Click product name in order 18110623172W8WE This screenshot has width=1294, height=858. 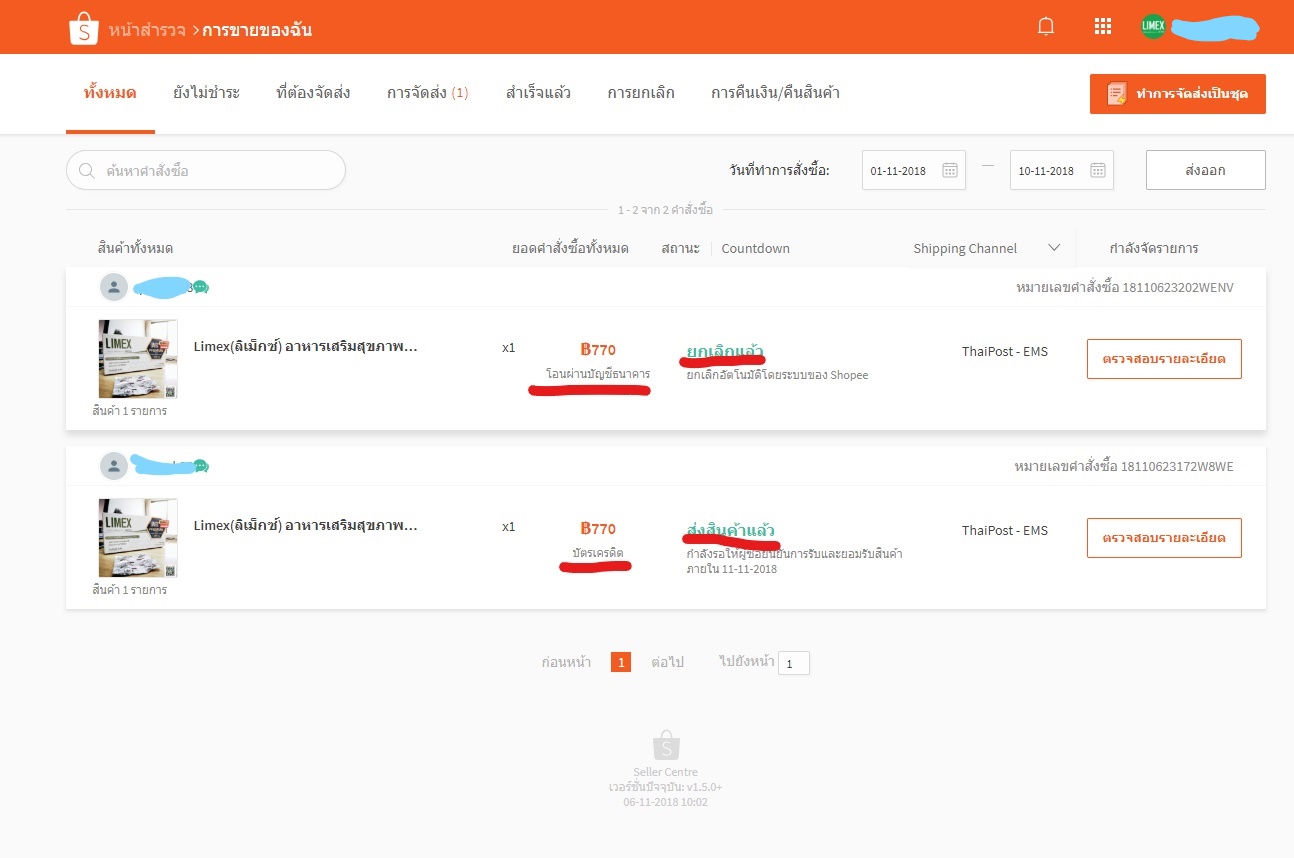(x=305, y=526)
